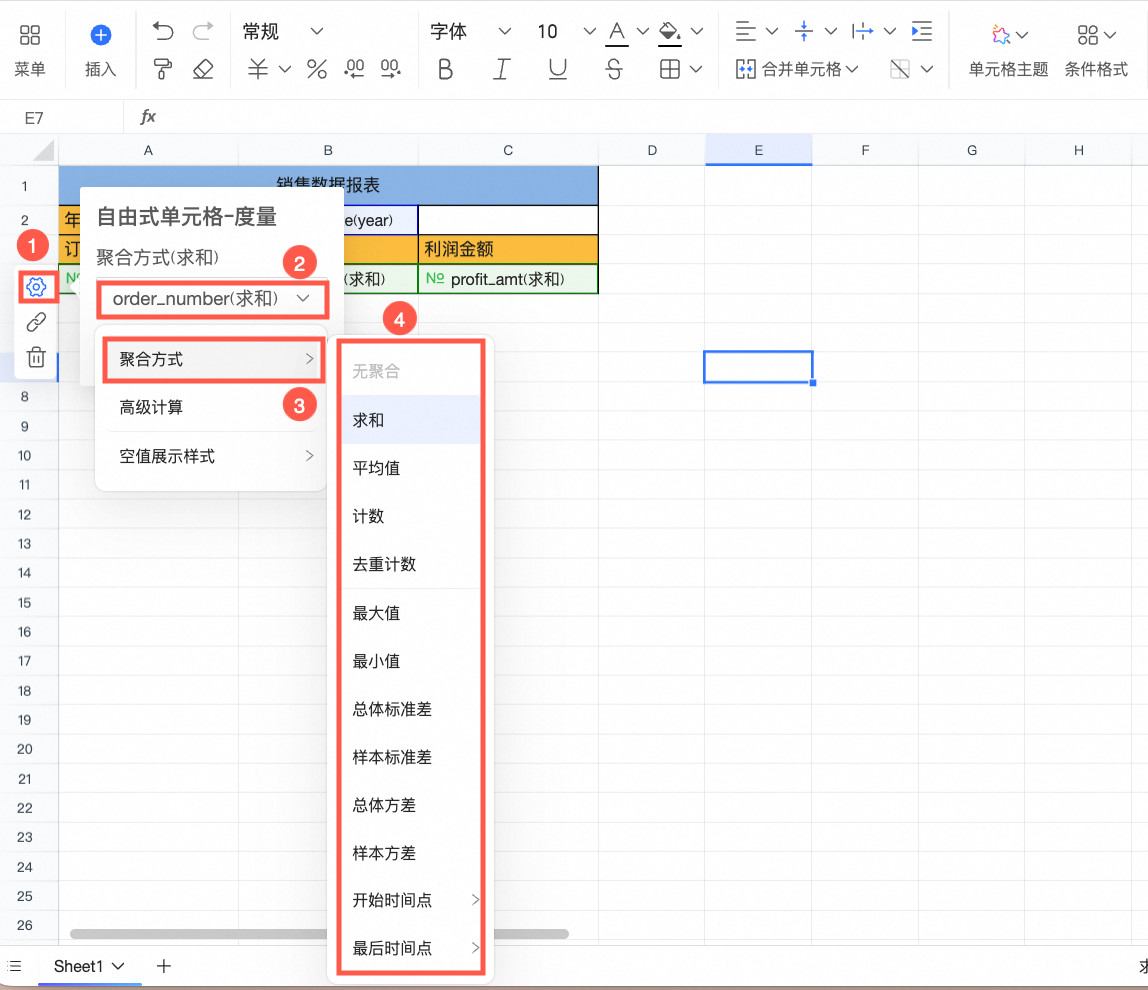Click the cell borders icon

(x=669, y=69)
